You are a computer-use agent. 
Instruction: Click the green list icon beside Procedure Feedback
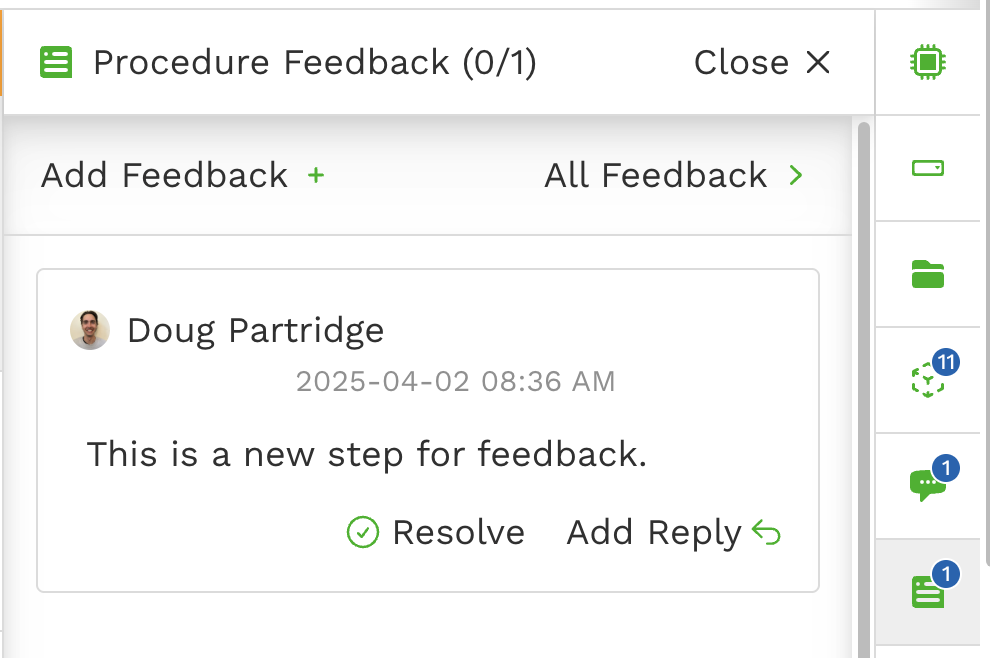click(56, 63)
